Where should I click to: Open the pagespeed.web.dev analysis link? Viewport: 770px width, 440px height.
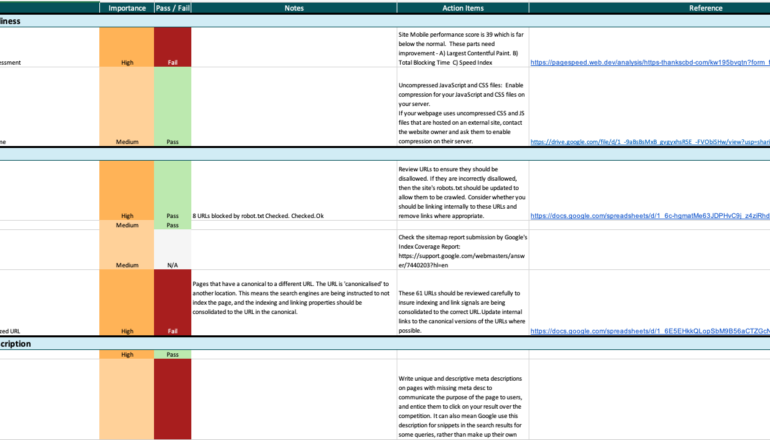click(650, 62)
